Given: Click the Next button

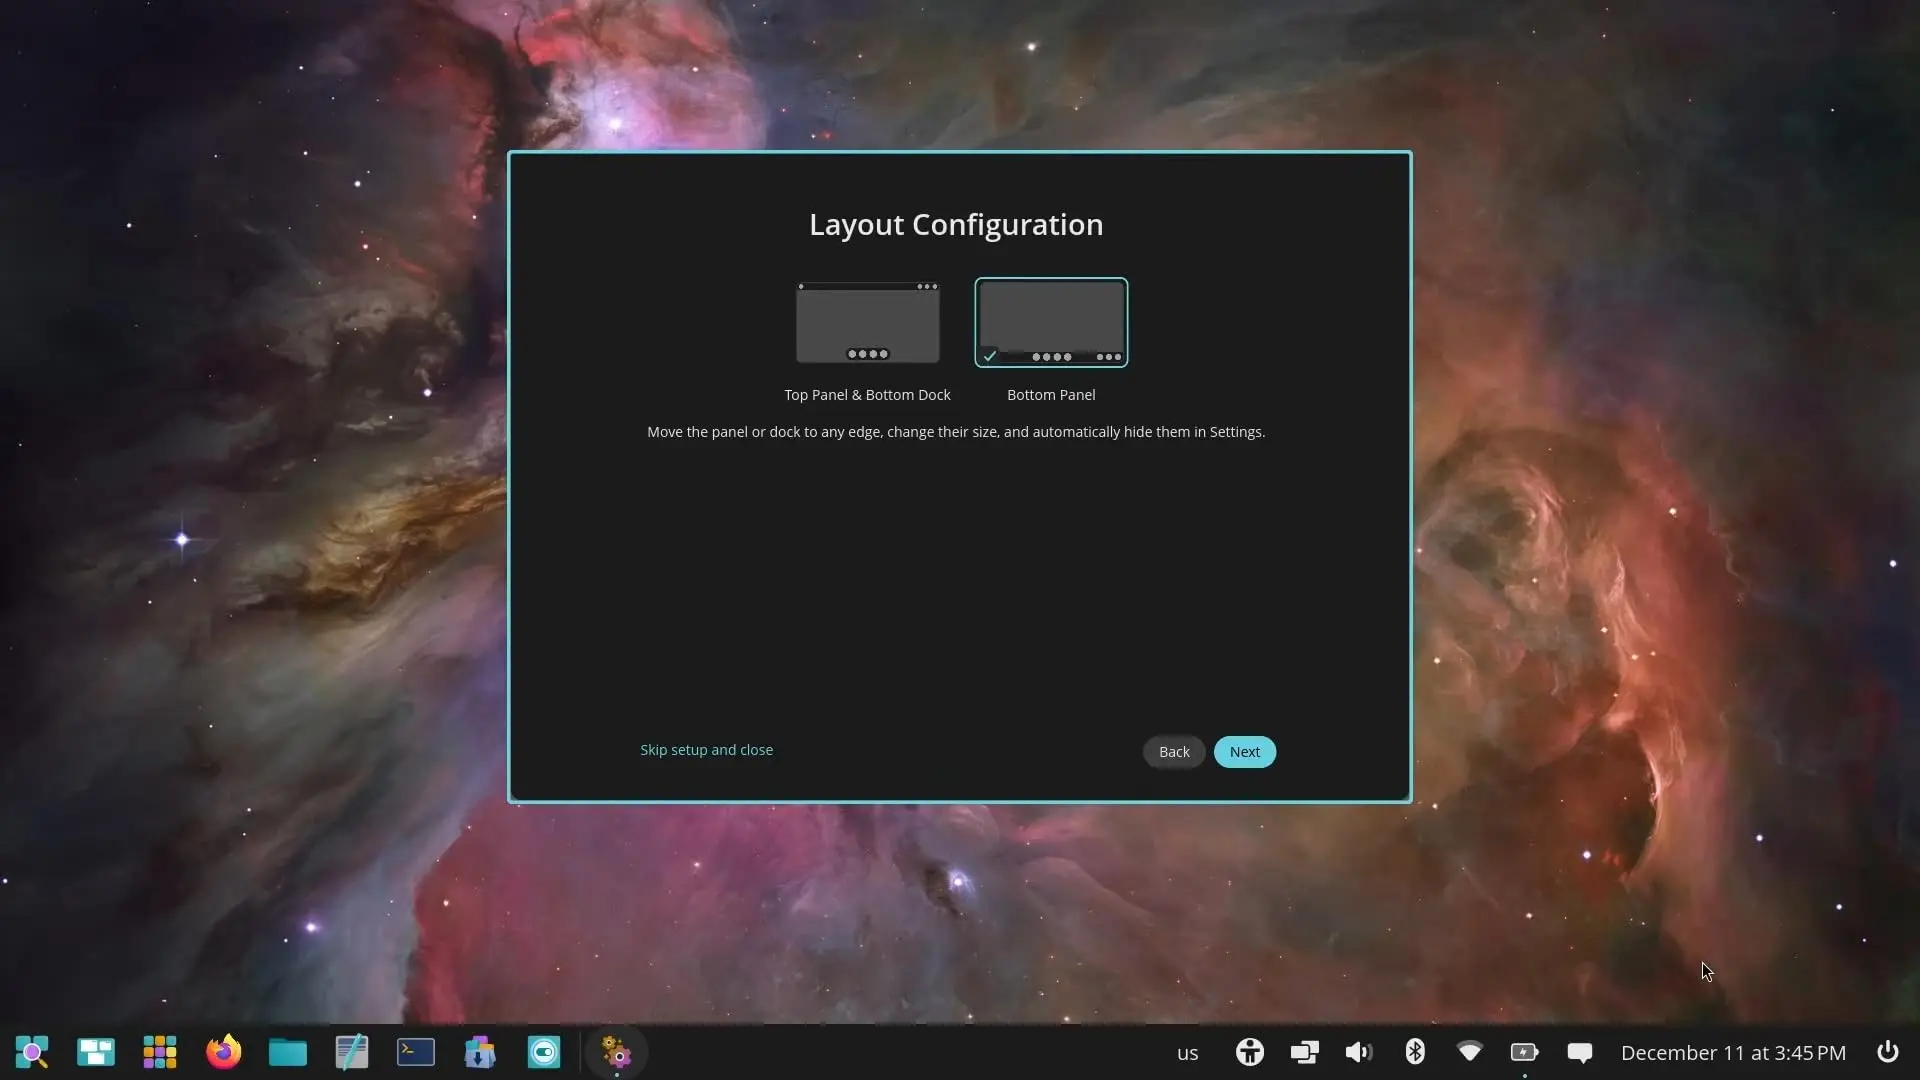Looking at the screenshot, I should 1245,752.
